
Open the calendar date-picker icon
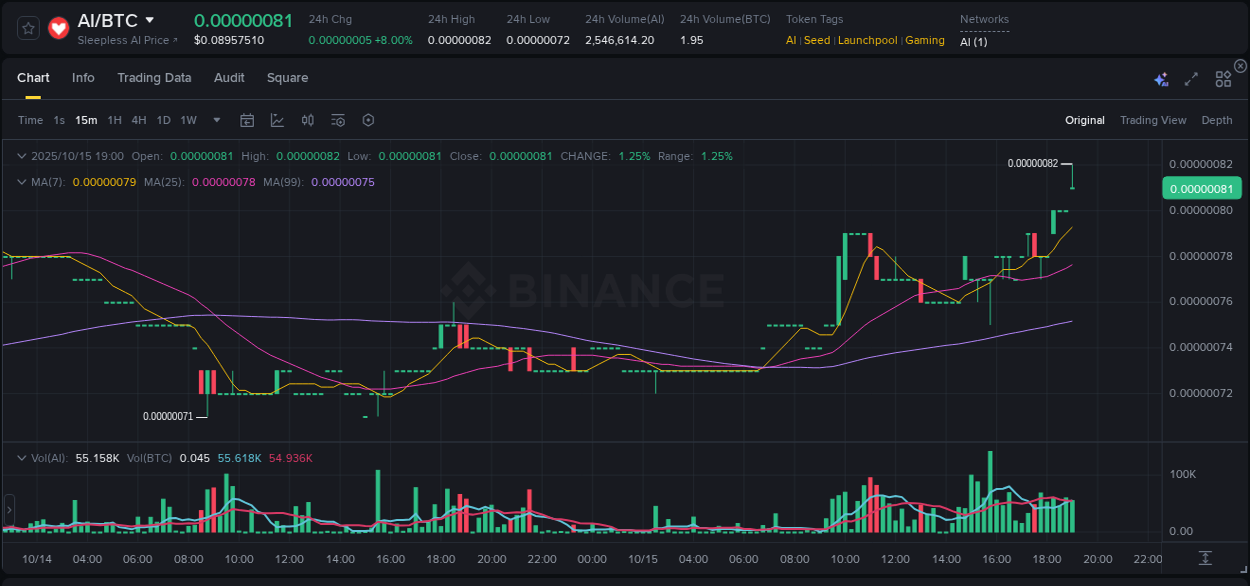[x=247, y=120]
